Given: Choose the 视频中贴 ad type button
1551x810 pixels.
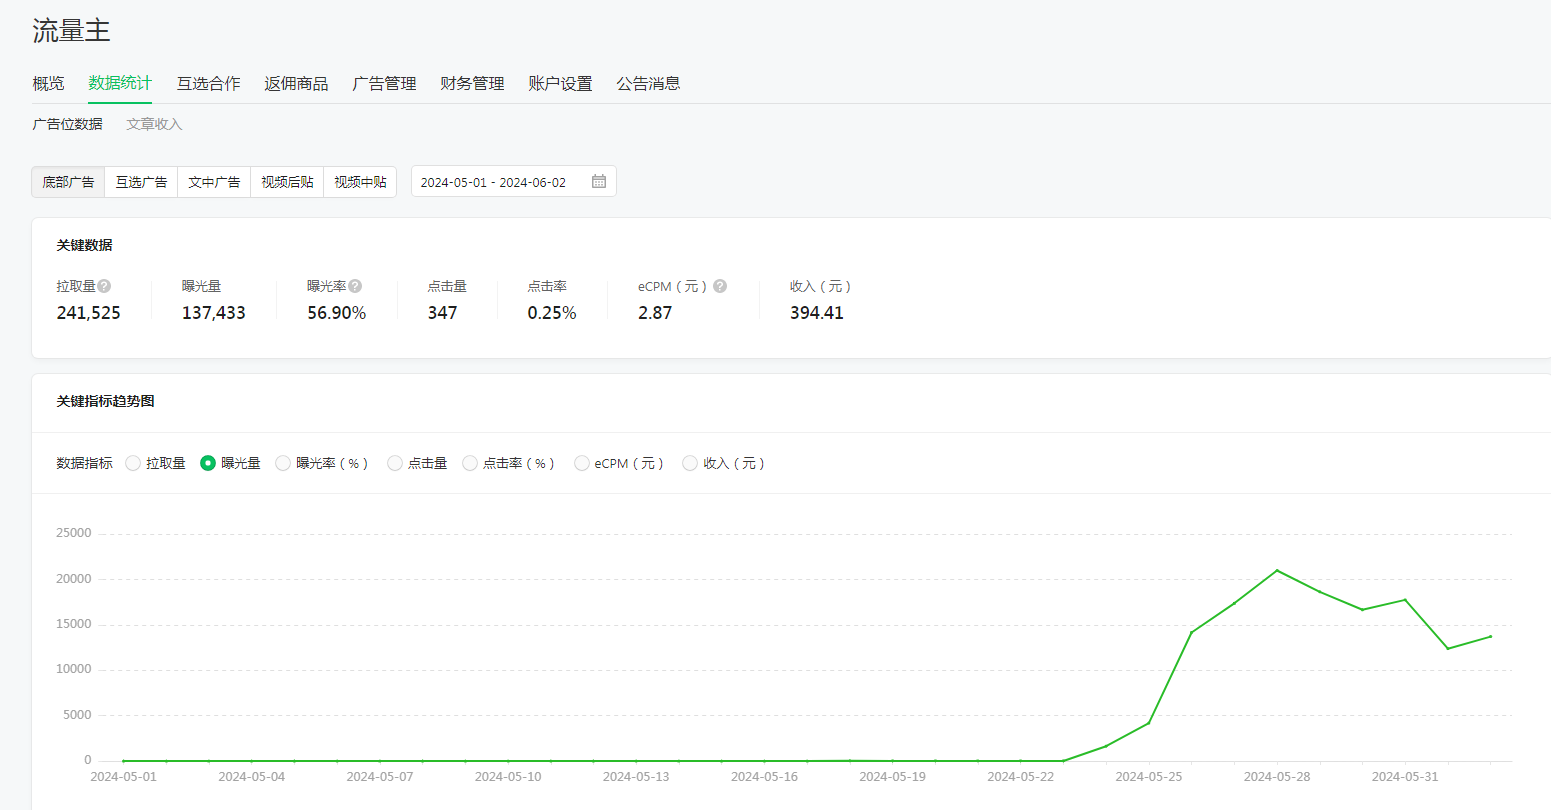Looking at the screenshot, I should [x=360, y=182].
